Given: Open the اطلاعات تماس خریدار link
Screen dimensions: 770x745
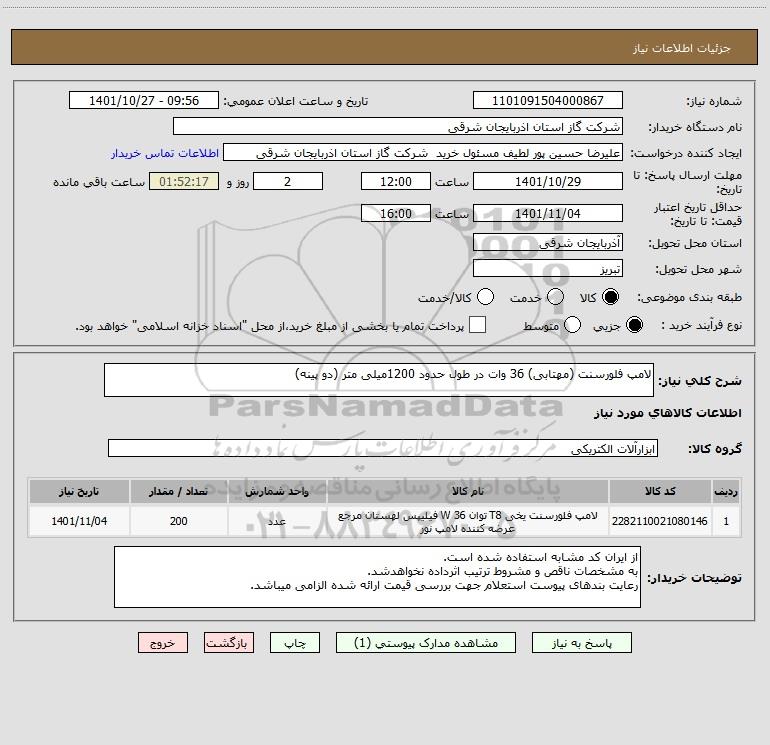Looking at the screenshot, I should (x=165, y=153).
